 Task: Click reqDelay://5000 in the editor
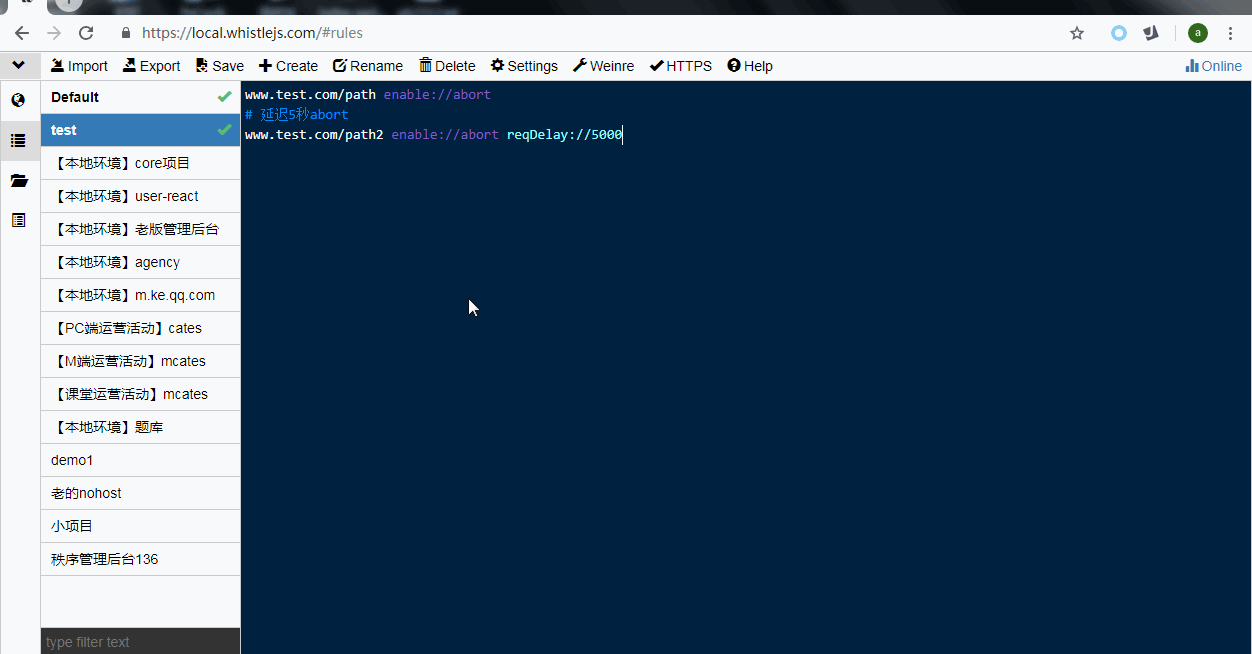coord(564,135)
